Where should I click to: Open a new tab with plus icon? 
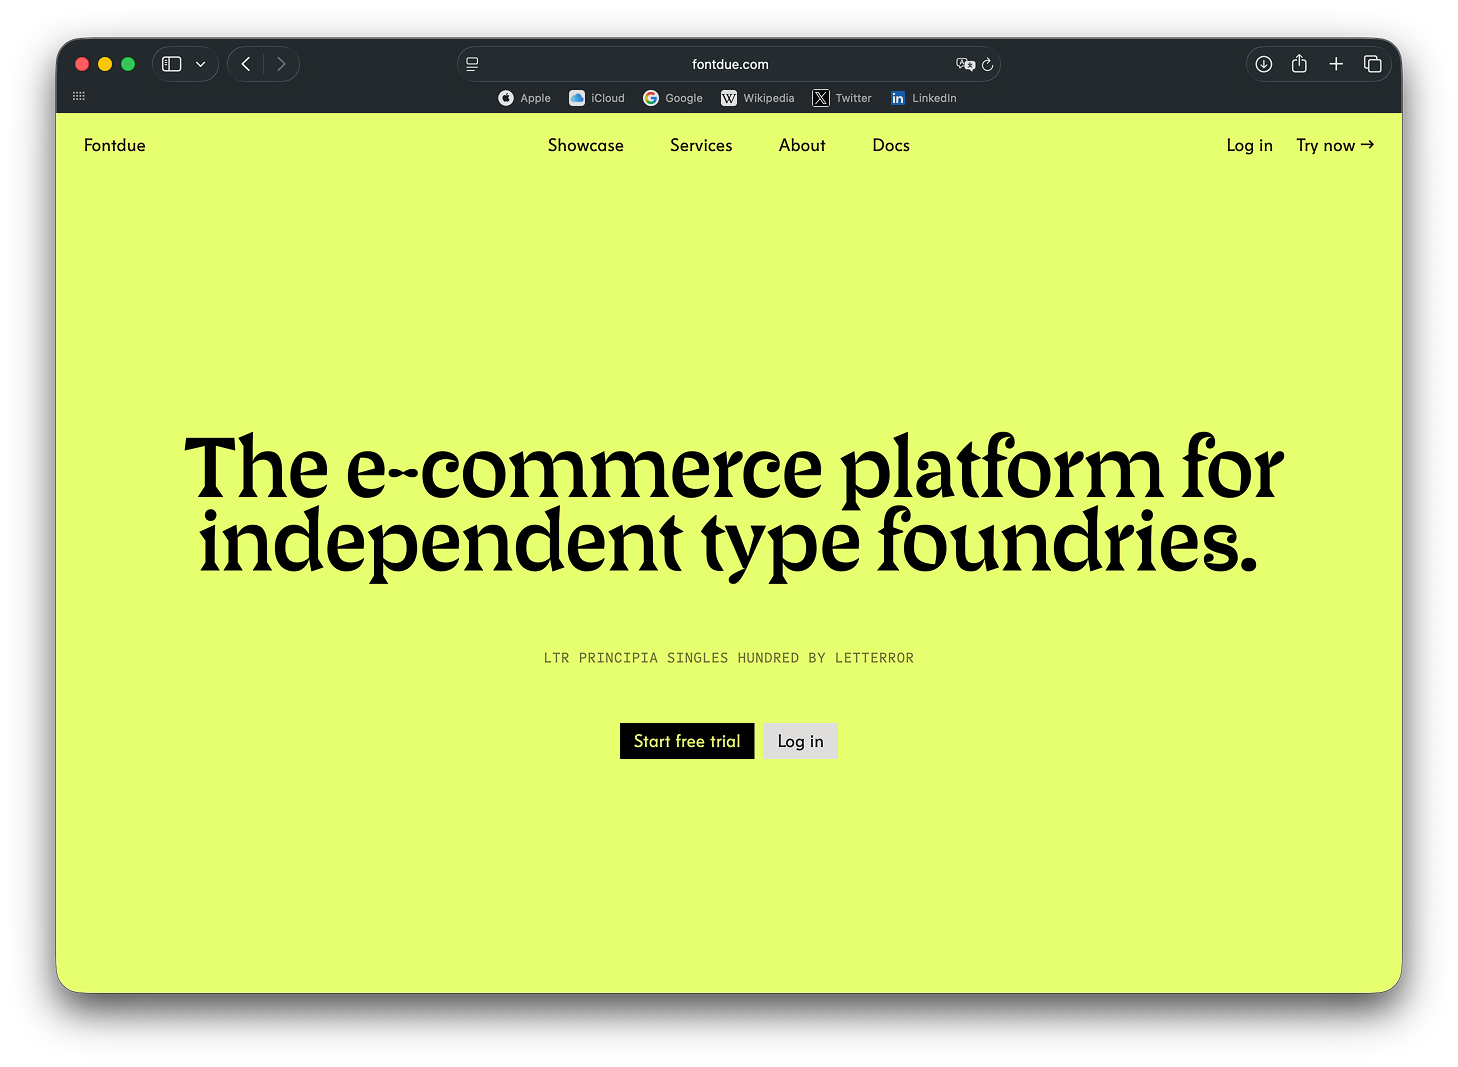[1336, 64]
